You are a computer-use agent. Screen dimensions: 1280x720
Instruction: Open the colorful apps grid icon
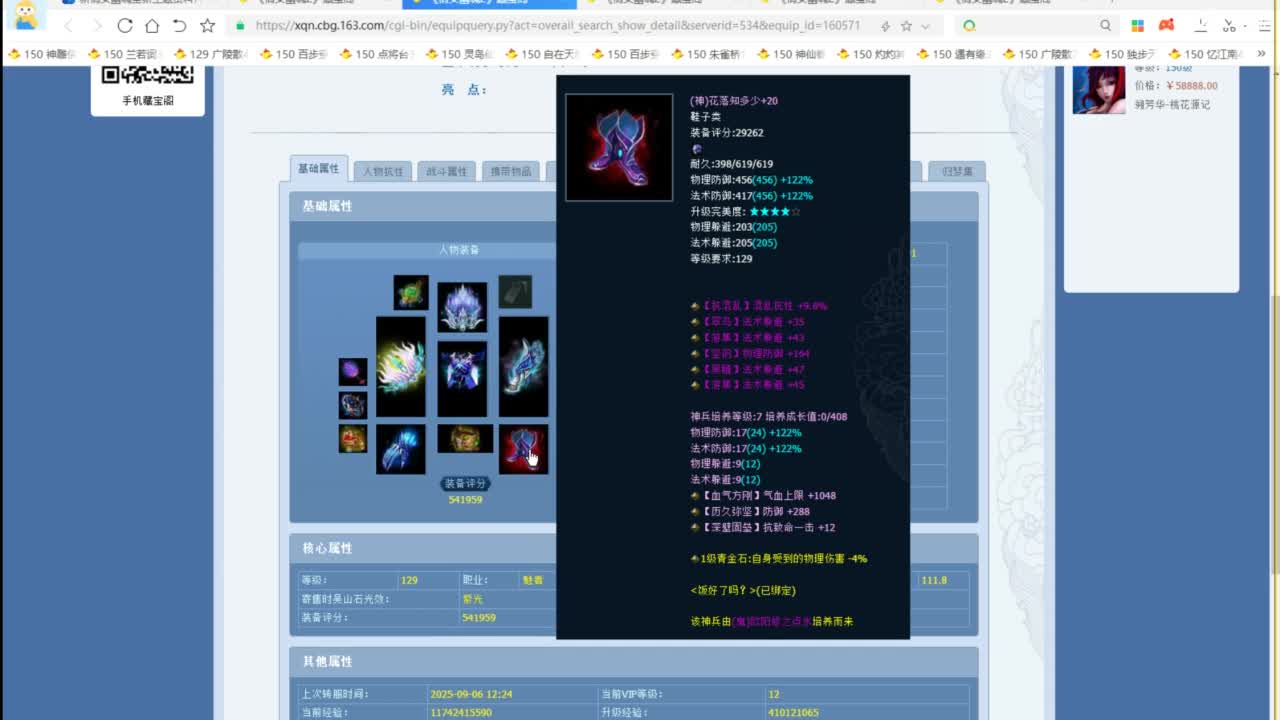[x=1139, y=25]
